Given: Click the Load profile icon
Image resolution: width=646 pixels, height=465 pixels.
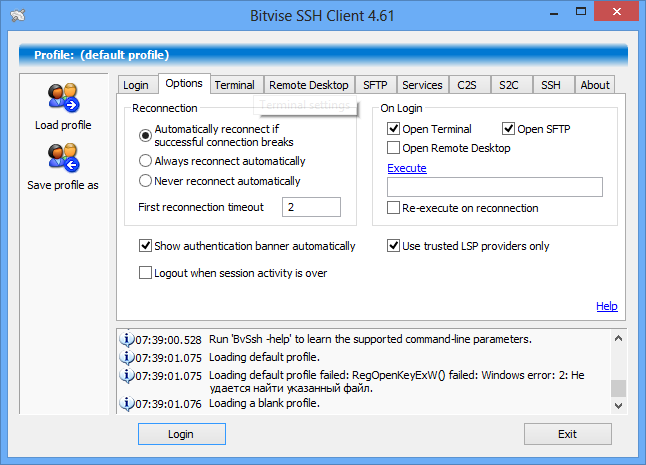Looking at the screenshot, I should tap(62, 100).
